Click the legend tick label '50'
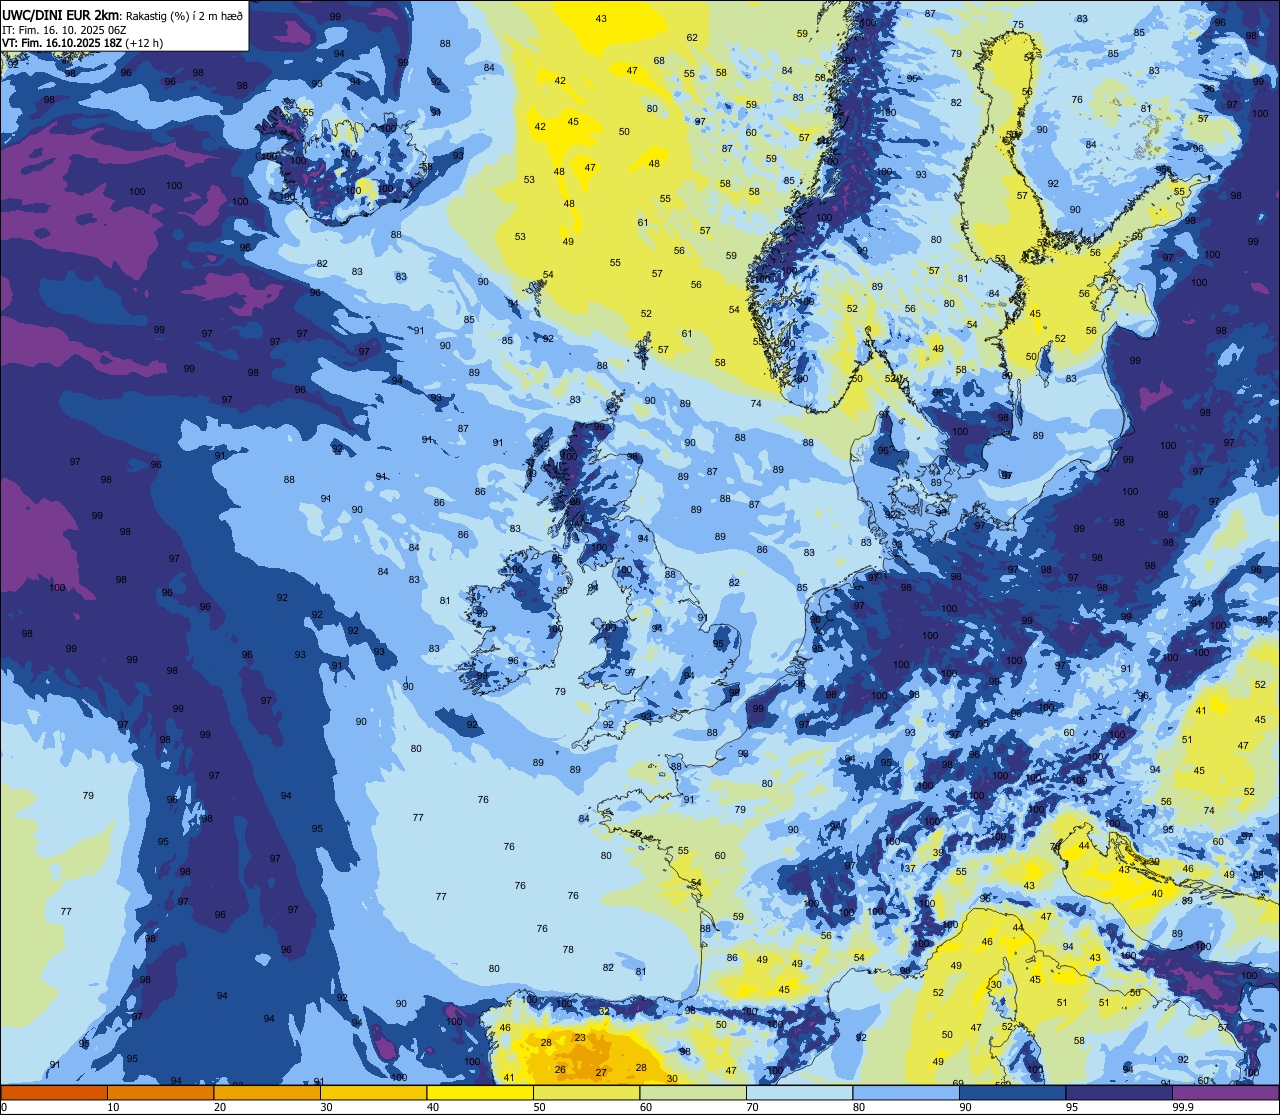 point(539,1107)
